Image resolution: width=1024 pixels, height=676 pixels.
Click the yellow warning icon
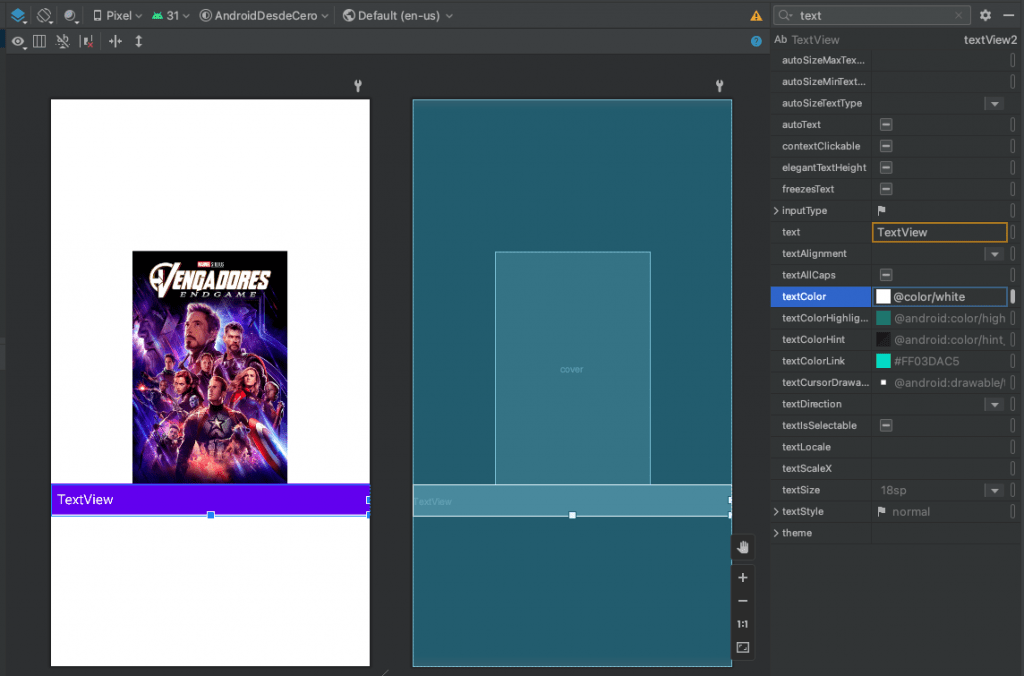click(756, 16)
